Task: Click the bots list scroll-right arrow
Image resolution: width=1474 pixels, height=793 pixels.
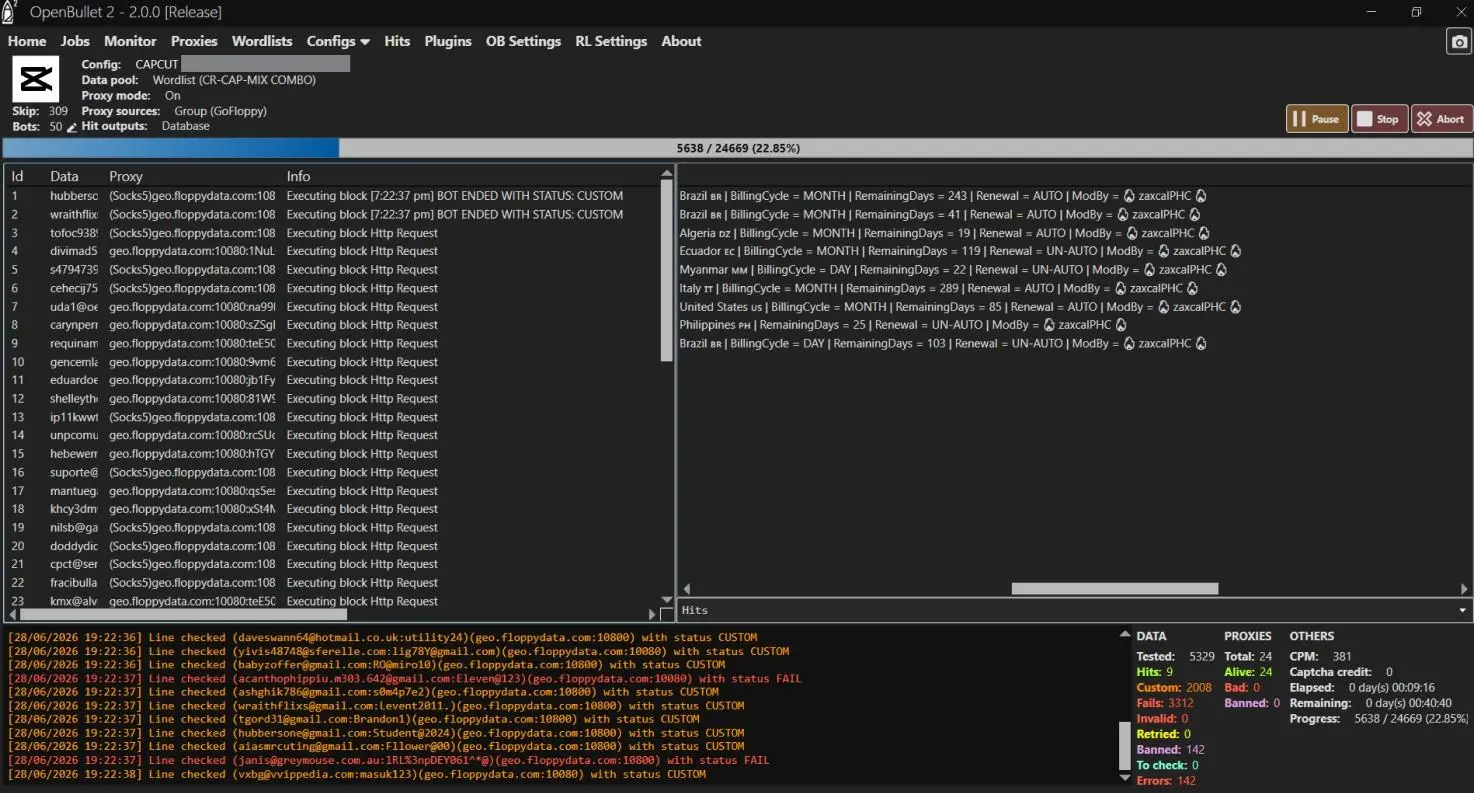Action: pos(652,614)
